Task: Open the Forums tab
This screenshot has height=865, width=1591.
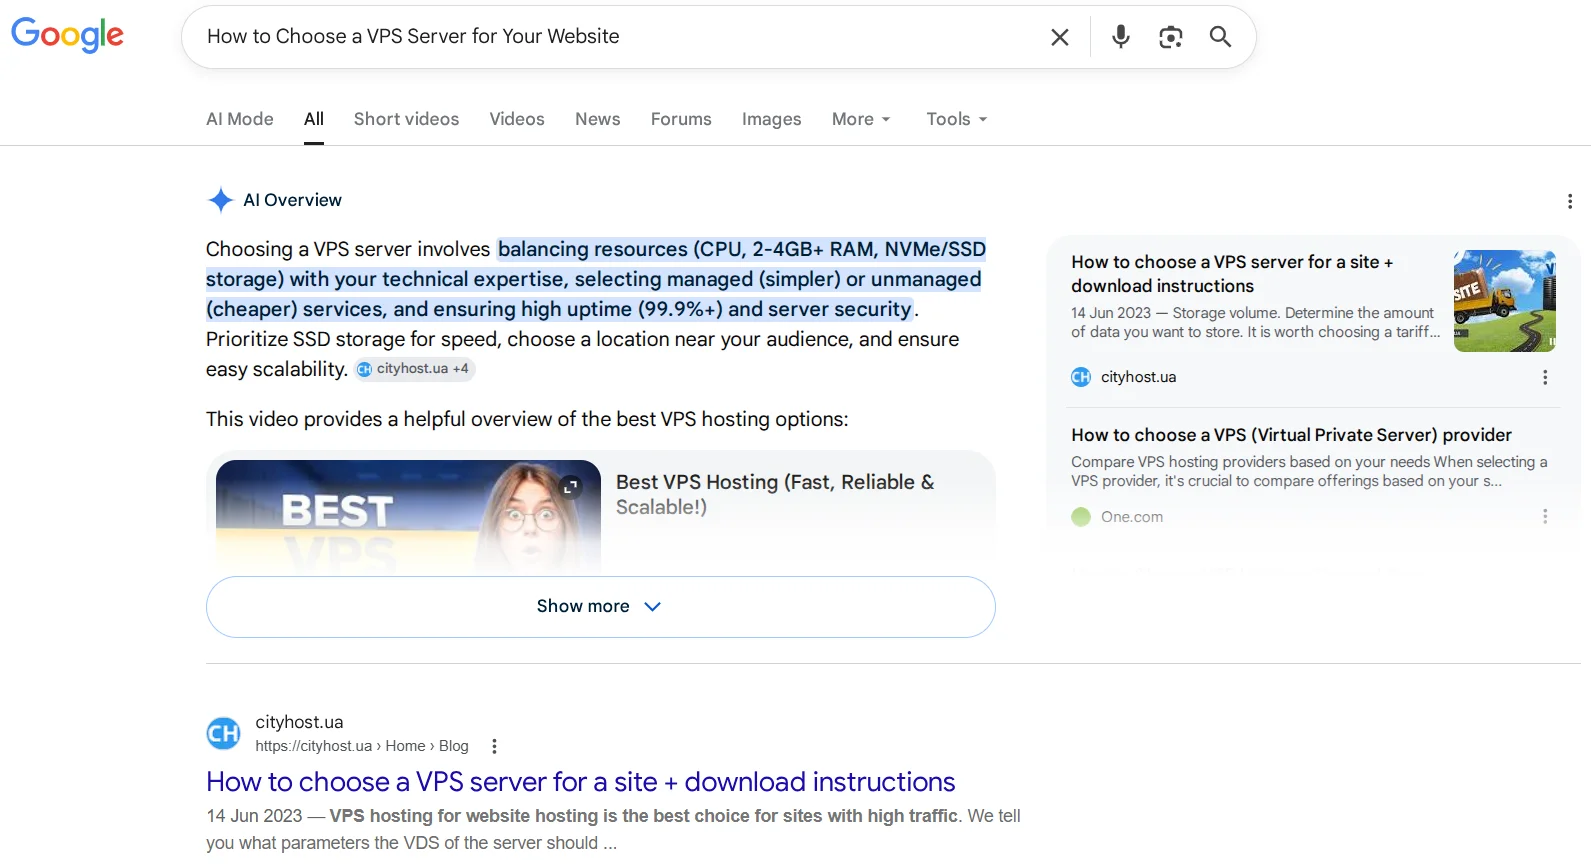Action: pos(681,119)
